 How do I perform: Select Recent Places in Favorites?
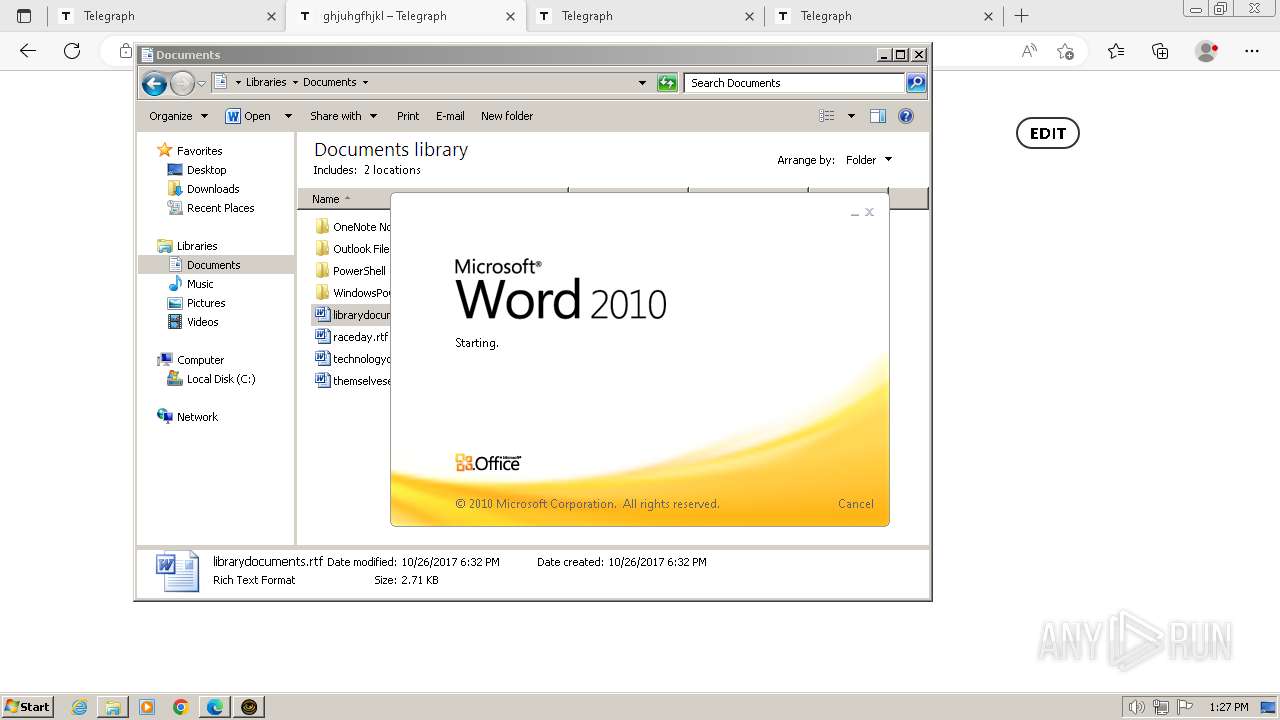pyautogui.click(x=220, y=208)
